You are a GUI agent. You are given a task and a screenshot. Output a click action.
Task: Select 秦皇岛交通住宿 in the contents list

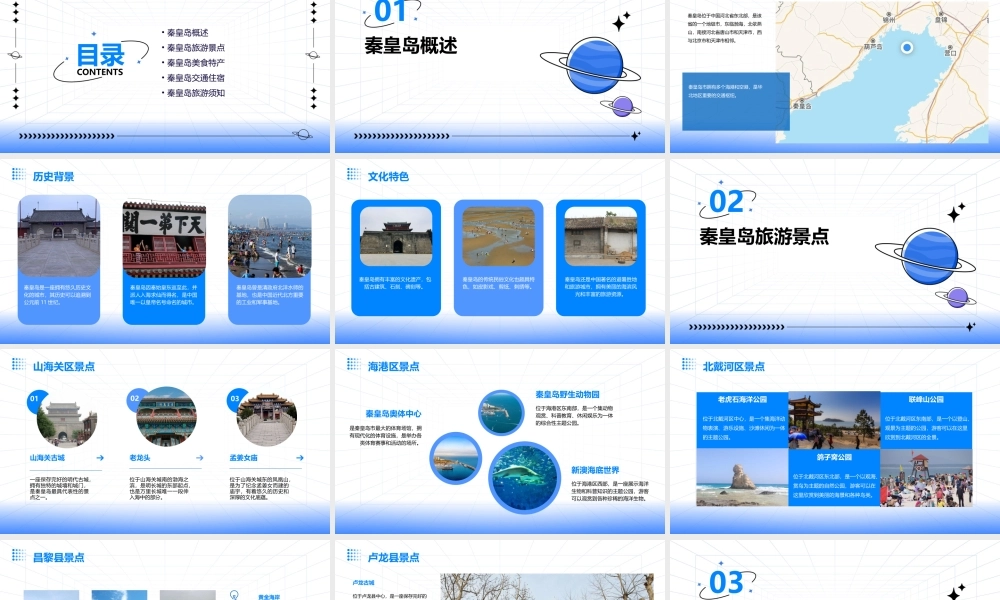click(x=196, y=78)
